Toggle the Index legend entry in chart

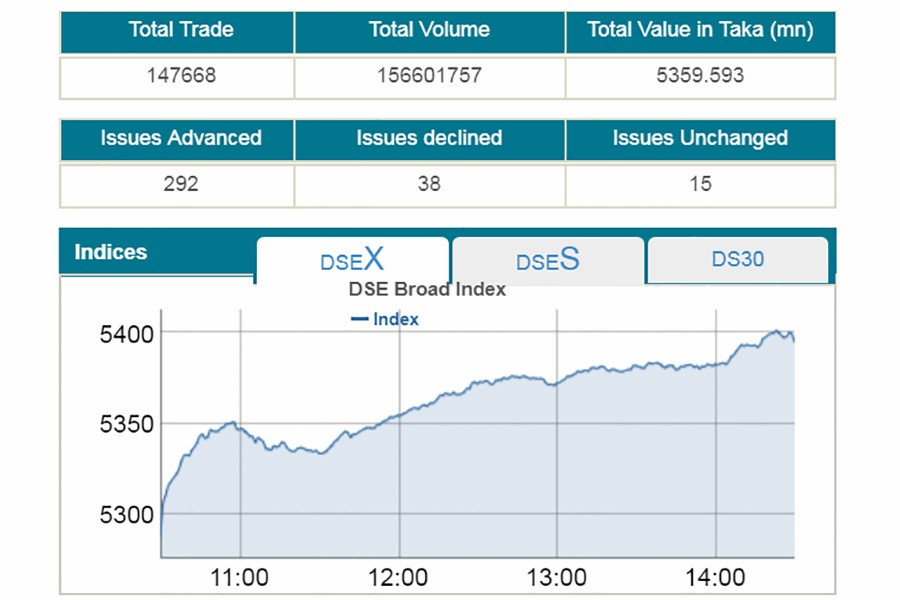click(x=385, y=320)
